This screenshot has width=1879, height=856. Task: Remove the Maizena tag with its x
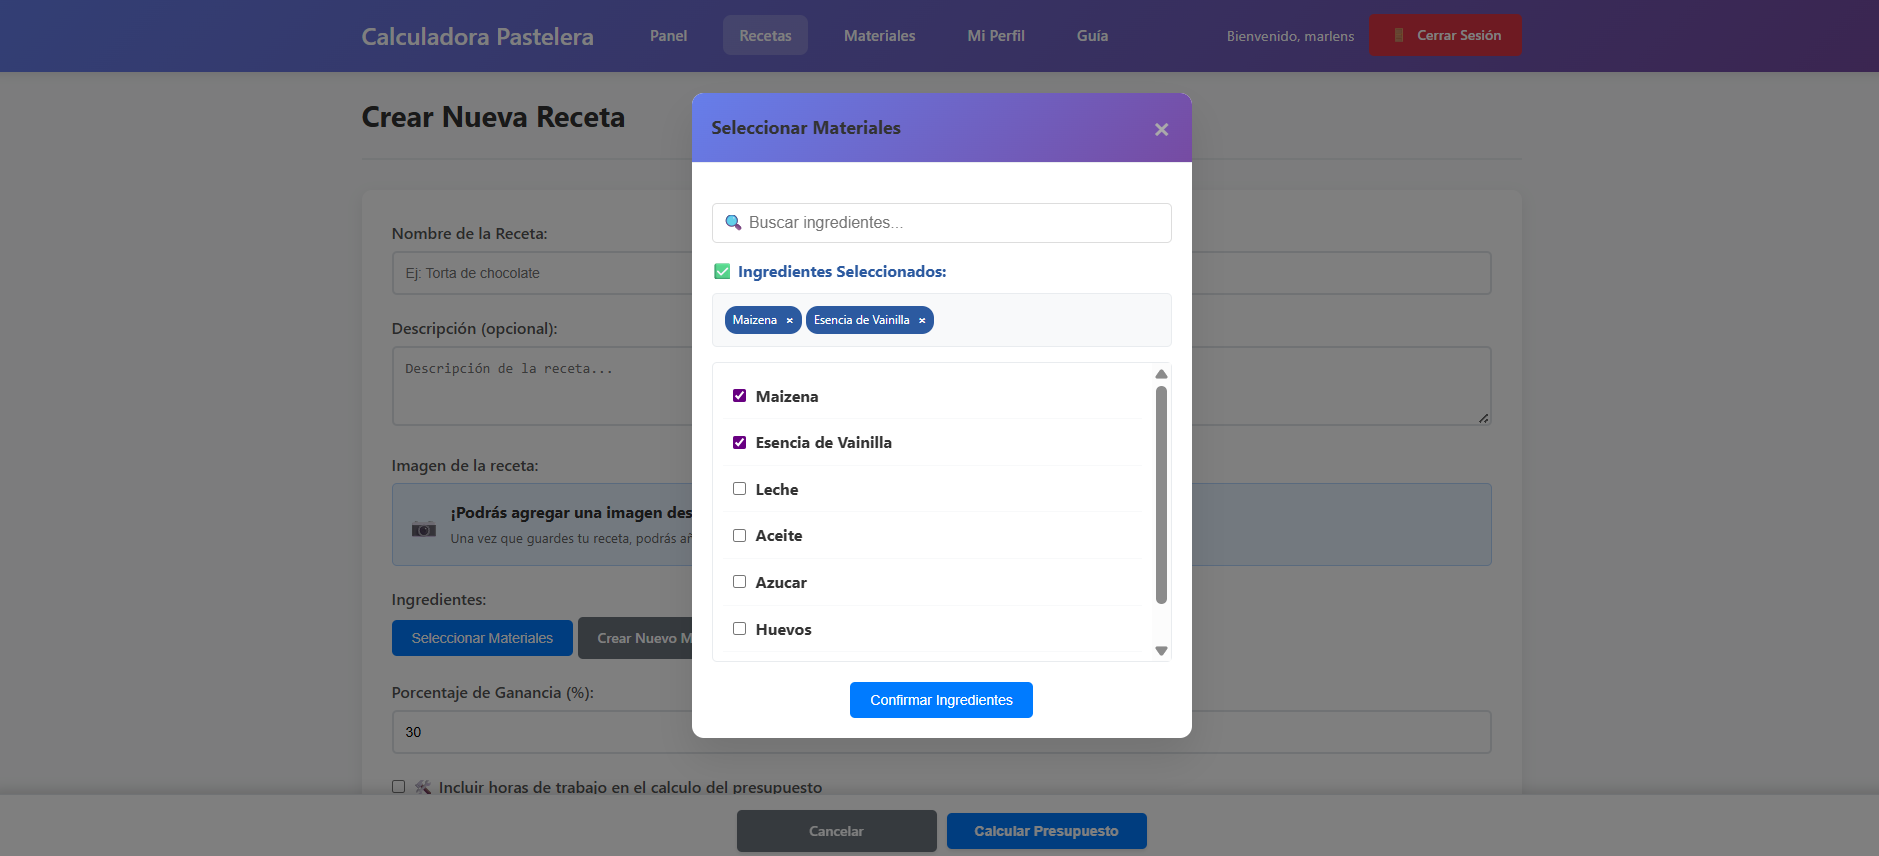789,321
